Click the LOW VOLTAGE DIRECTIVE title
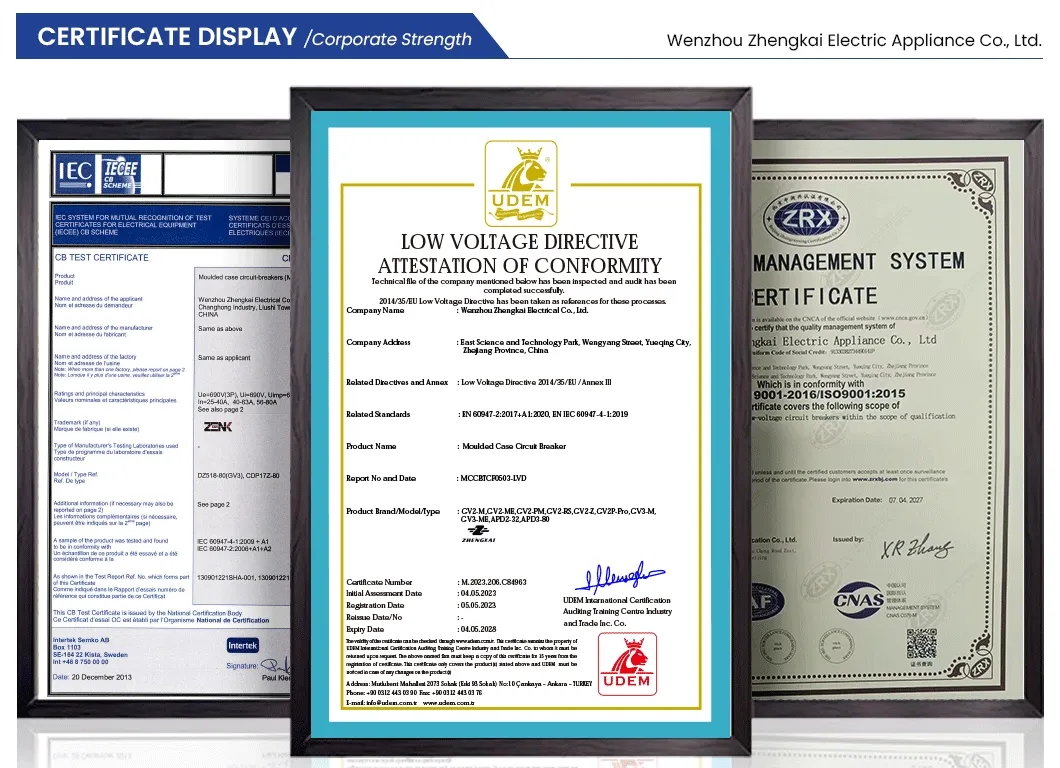 [519, 242]
